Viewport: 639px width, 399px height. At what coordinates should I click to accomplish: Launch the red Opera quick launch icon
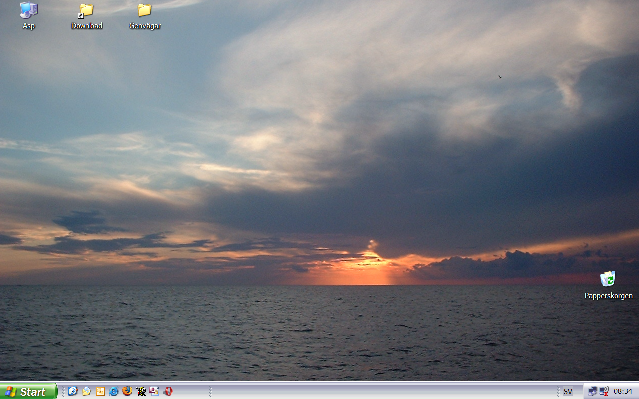point(167,391)
